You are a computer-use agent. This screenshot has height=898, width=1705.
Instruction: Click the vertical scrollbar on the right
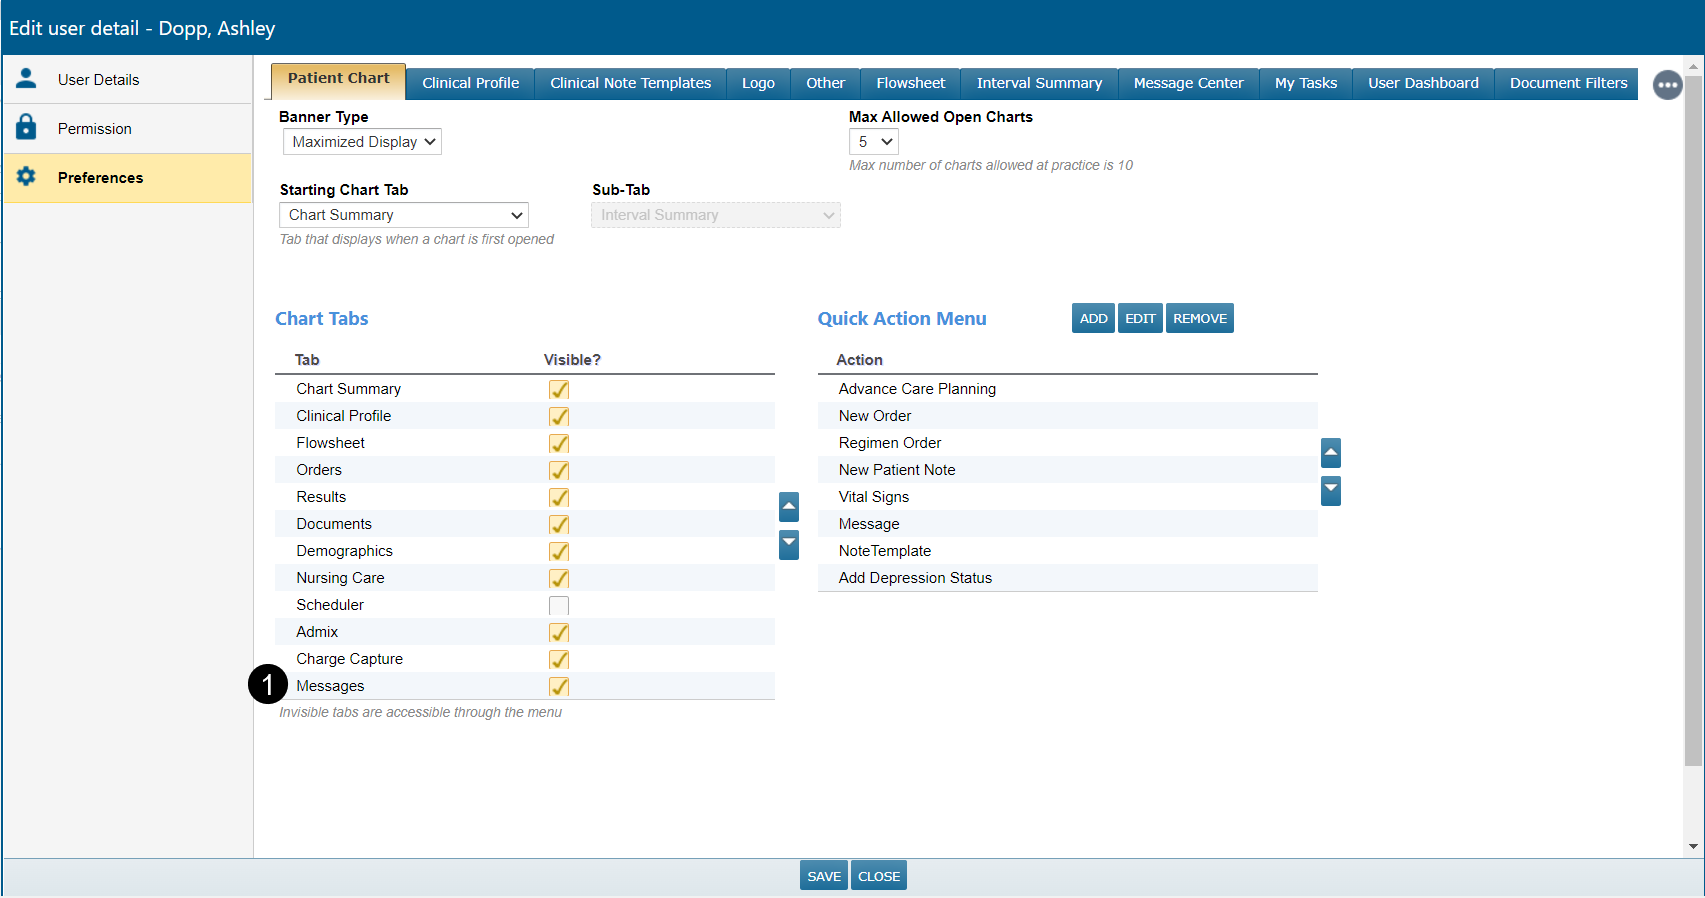(x=1693, y=420)
